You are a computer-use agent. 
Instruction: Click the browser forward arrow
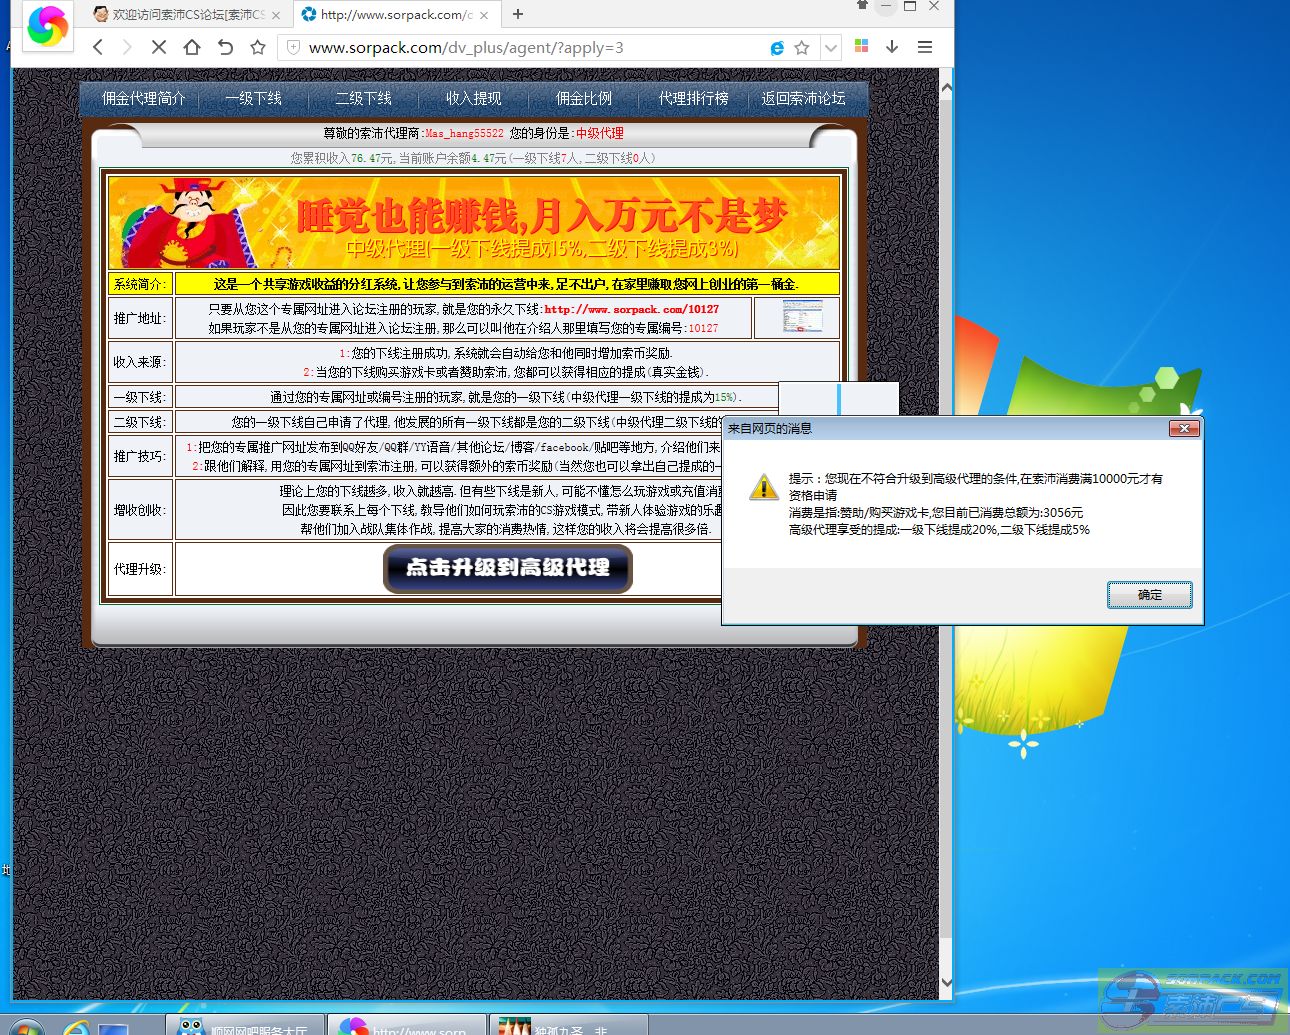127,47
